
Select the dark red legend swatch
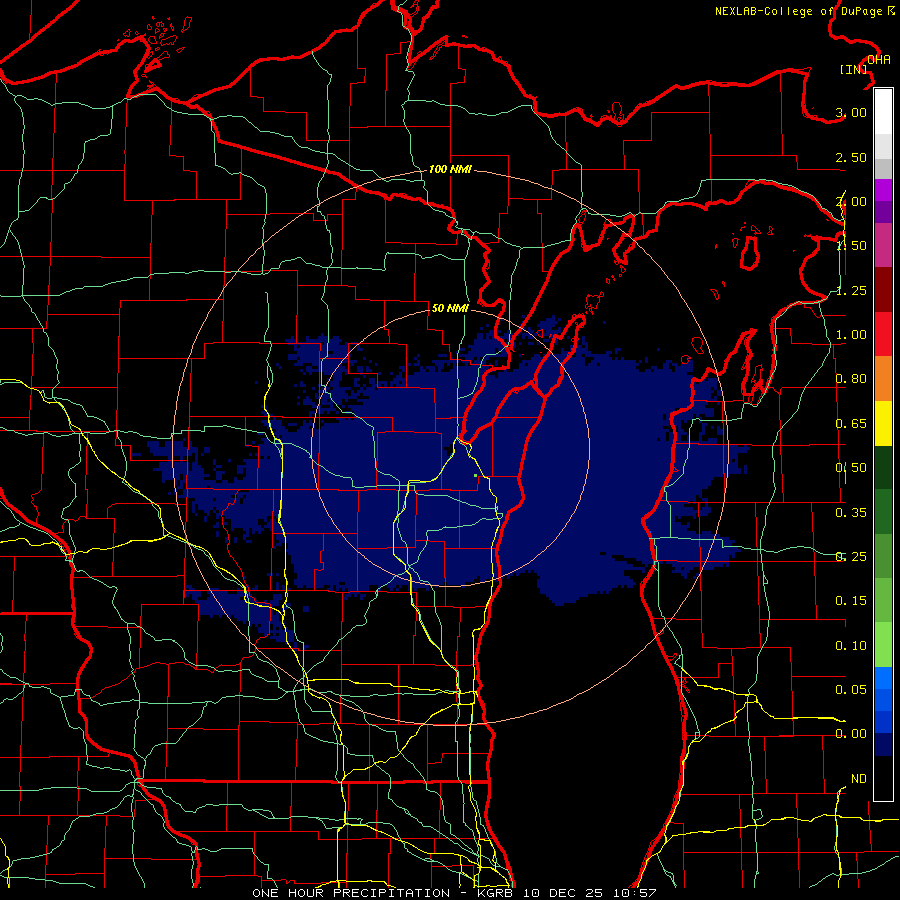(883, 290)
